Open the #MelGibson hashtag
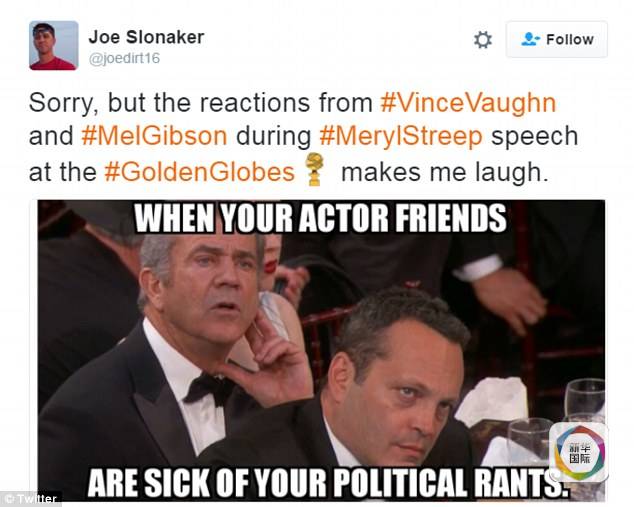The width and height of the screenshot is (634, 507). coord(154,136)
